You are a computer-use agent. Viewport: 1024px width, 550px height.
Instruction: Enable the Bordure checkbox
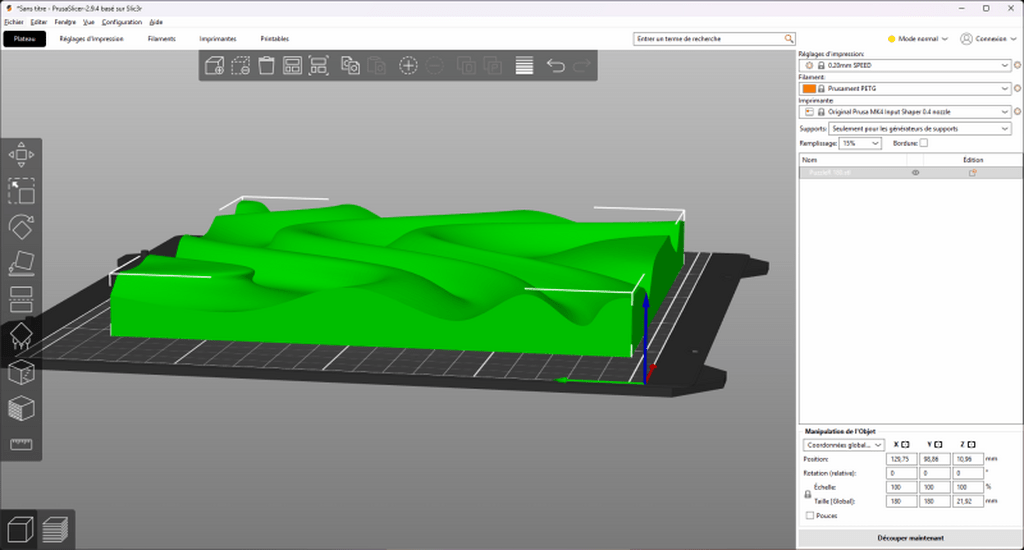[923, 143]
